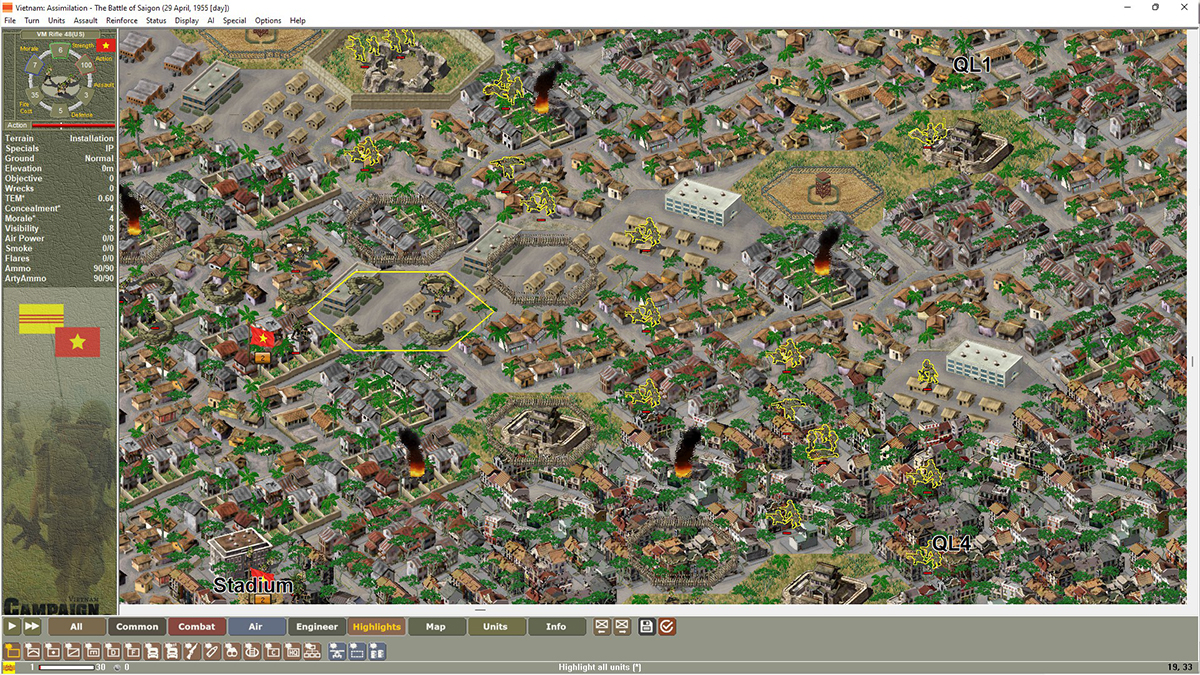Click the Strength value 6 box
Viewport: 1200px width, 675px height.
pos(60,49)
